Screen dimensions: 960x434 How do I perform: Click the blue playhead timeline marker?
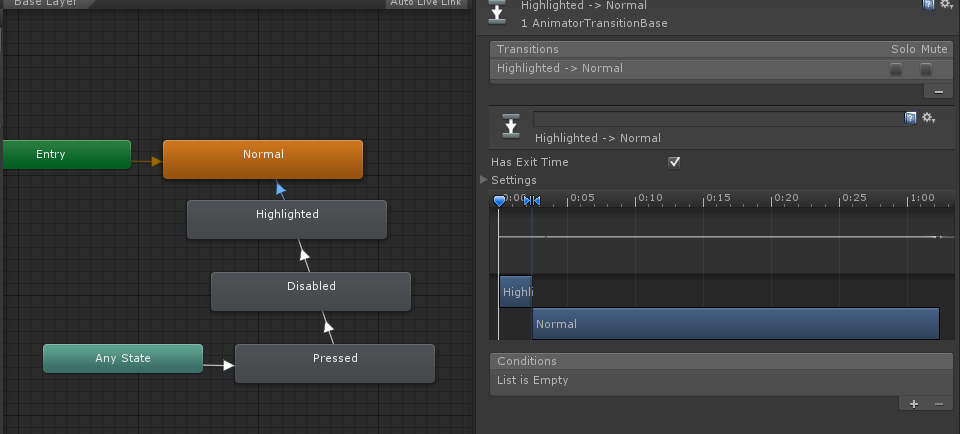(500, 201)
